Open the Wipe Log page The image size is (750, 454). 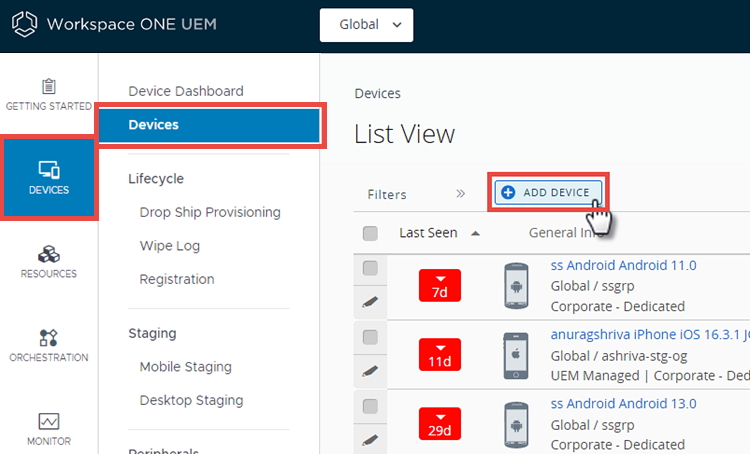coord(170,245)
